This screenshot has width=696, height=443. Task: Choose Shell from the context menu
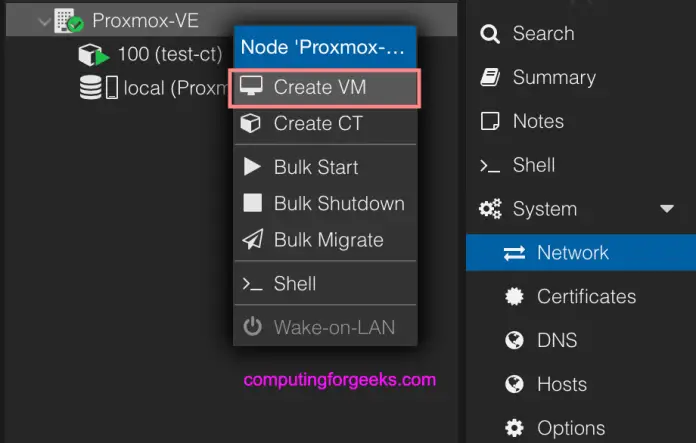(x=294, y=284)
